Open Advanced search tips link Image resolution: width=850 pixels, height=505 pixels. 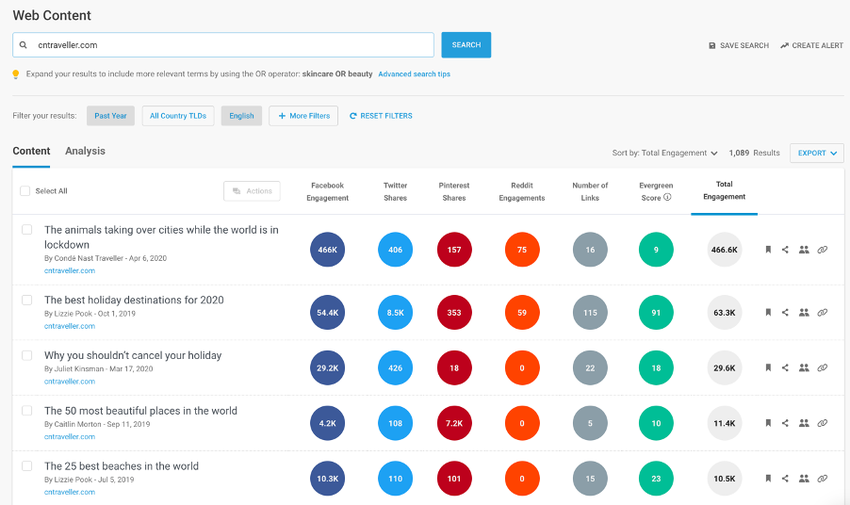[x=414, y=74]
